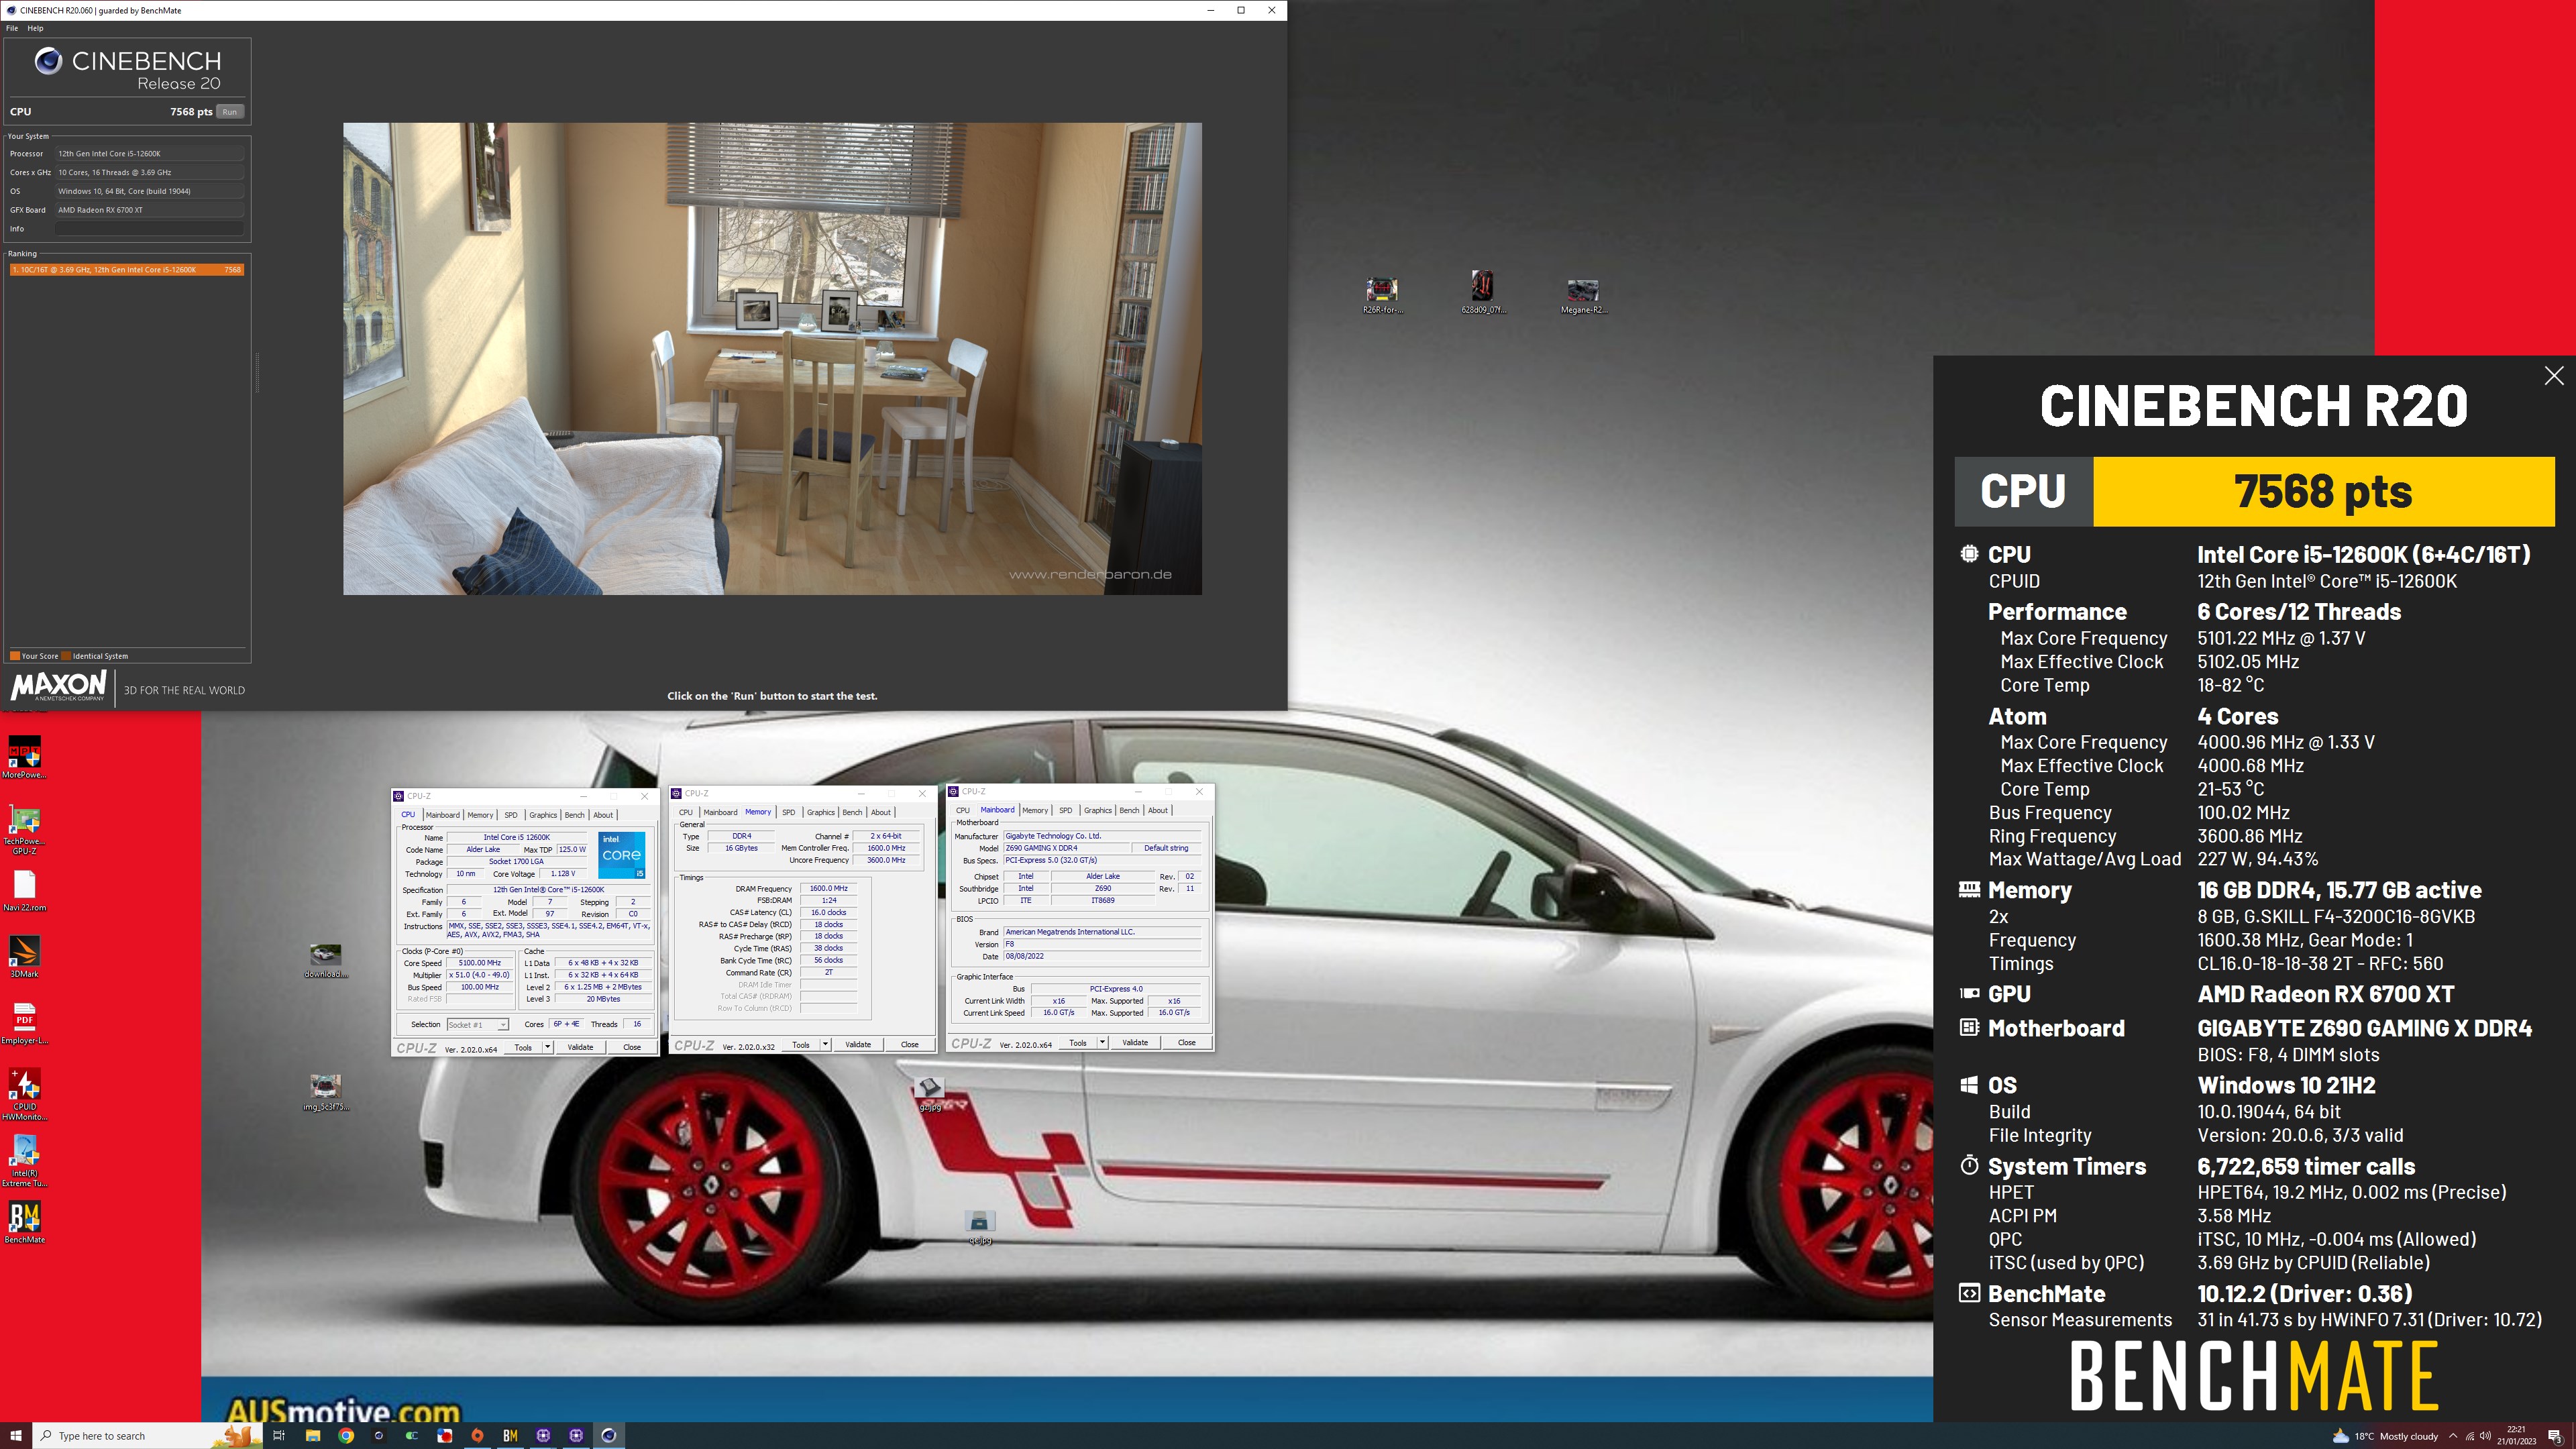Click Tools button in CPU-tab CPU-Z window
This screenshot has height=1449, width=2576.
523,1047
